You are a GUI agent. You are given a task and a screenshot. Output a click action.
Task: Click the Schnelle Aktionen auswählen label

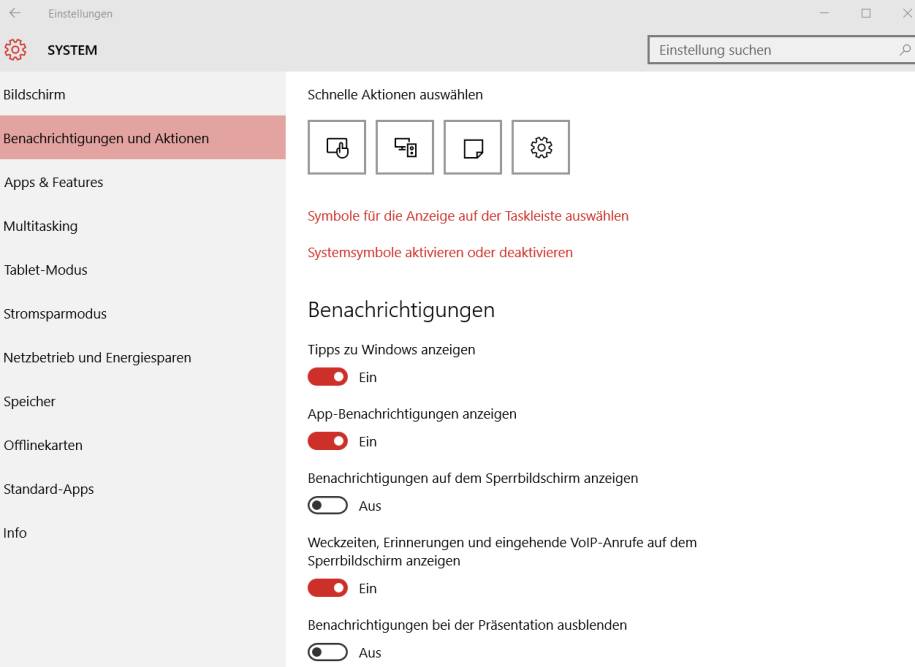395,95
